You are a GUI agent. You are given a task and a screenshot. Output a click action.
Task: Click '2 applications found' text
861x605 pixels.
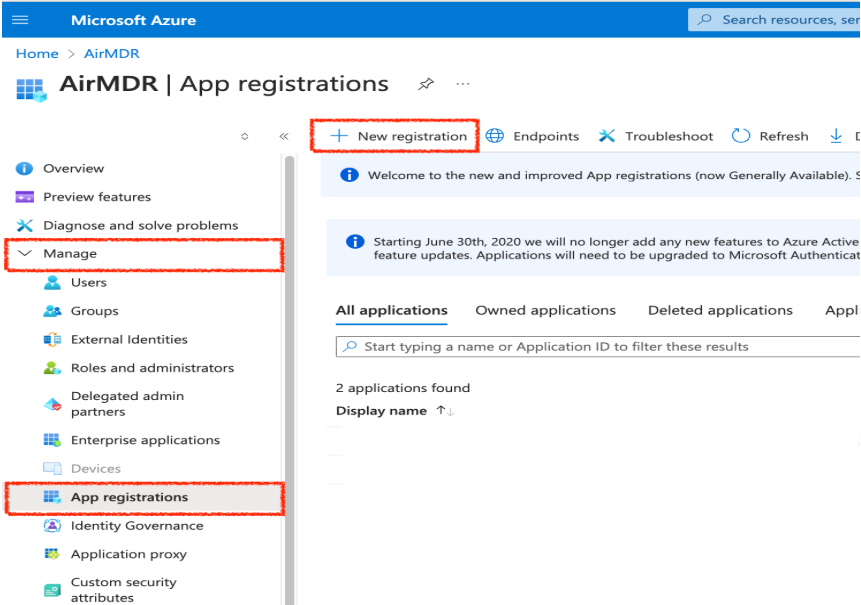point(403,388)
